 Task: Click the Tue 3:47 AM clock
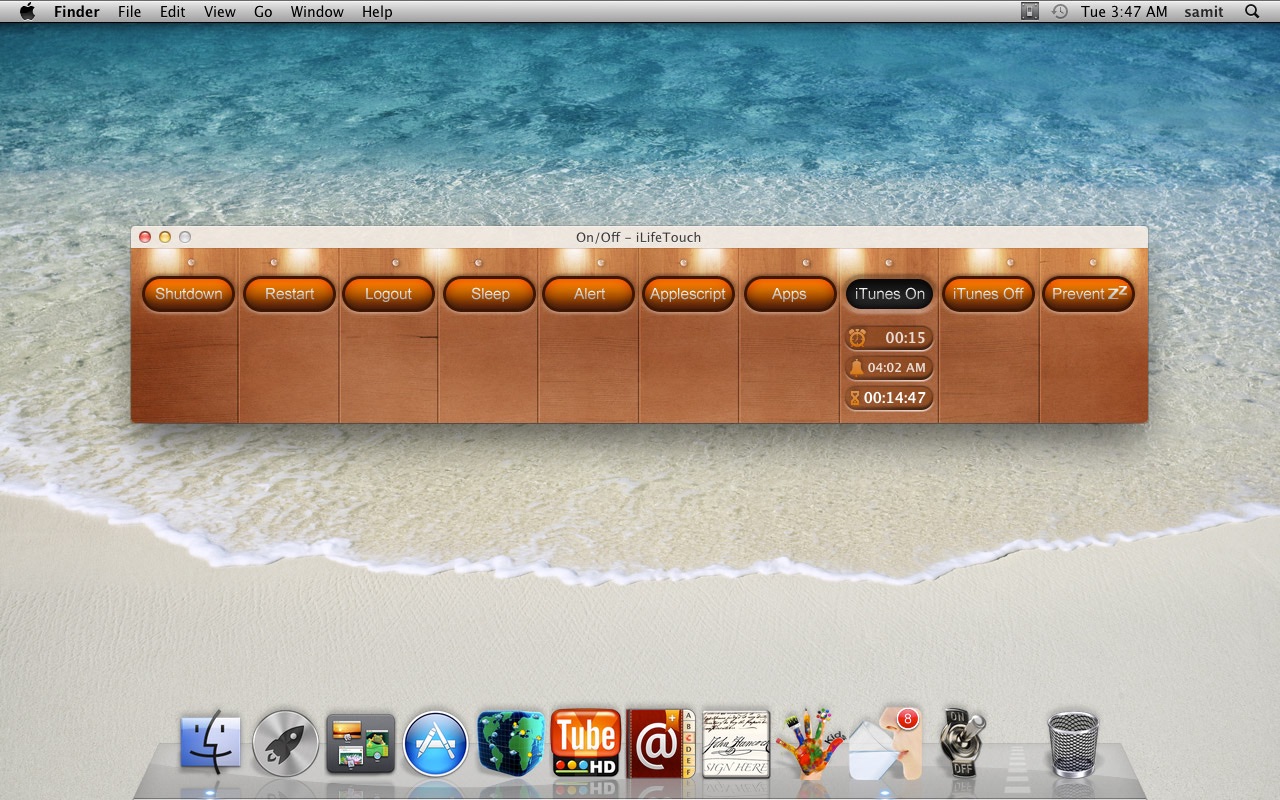[1124, 12]
